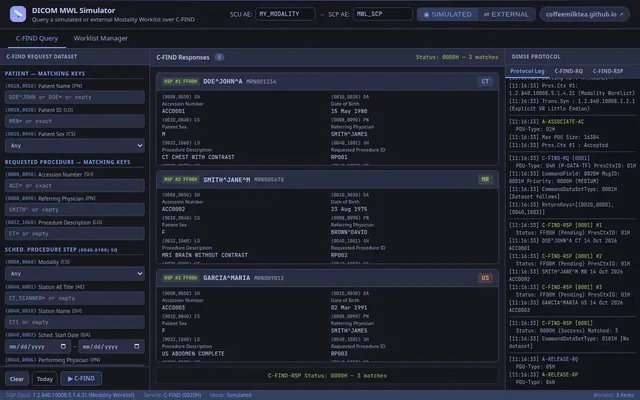Click requested procedure ID RP002
Viewport: 640px width, 400px height.
tap(339, 255)
